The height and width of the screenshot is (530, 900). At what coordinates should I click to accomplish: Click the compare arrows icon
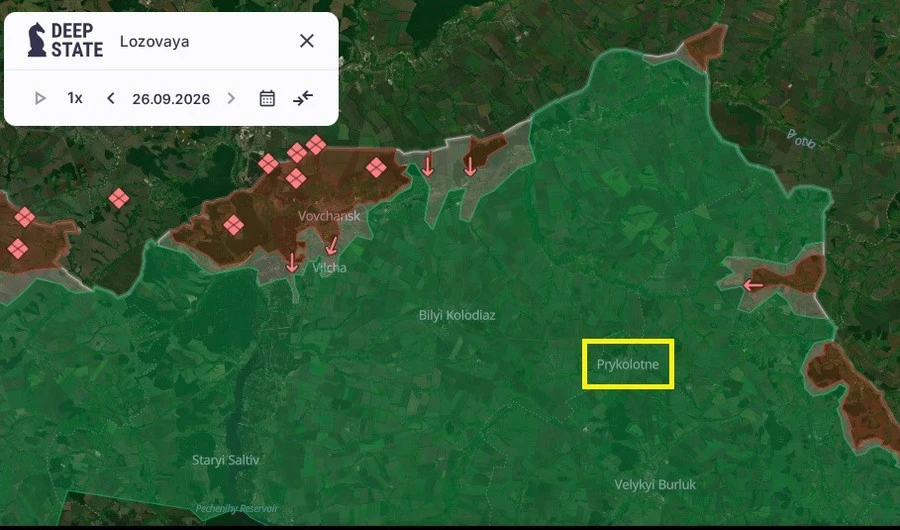click(x=302, y=98)
